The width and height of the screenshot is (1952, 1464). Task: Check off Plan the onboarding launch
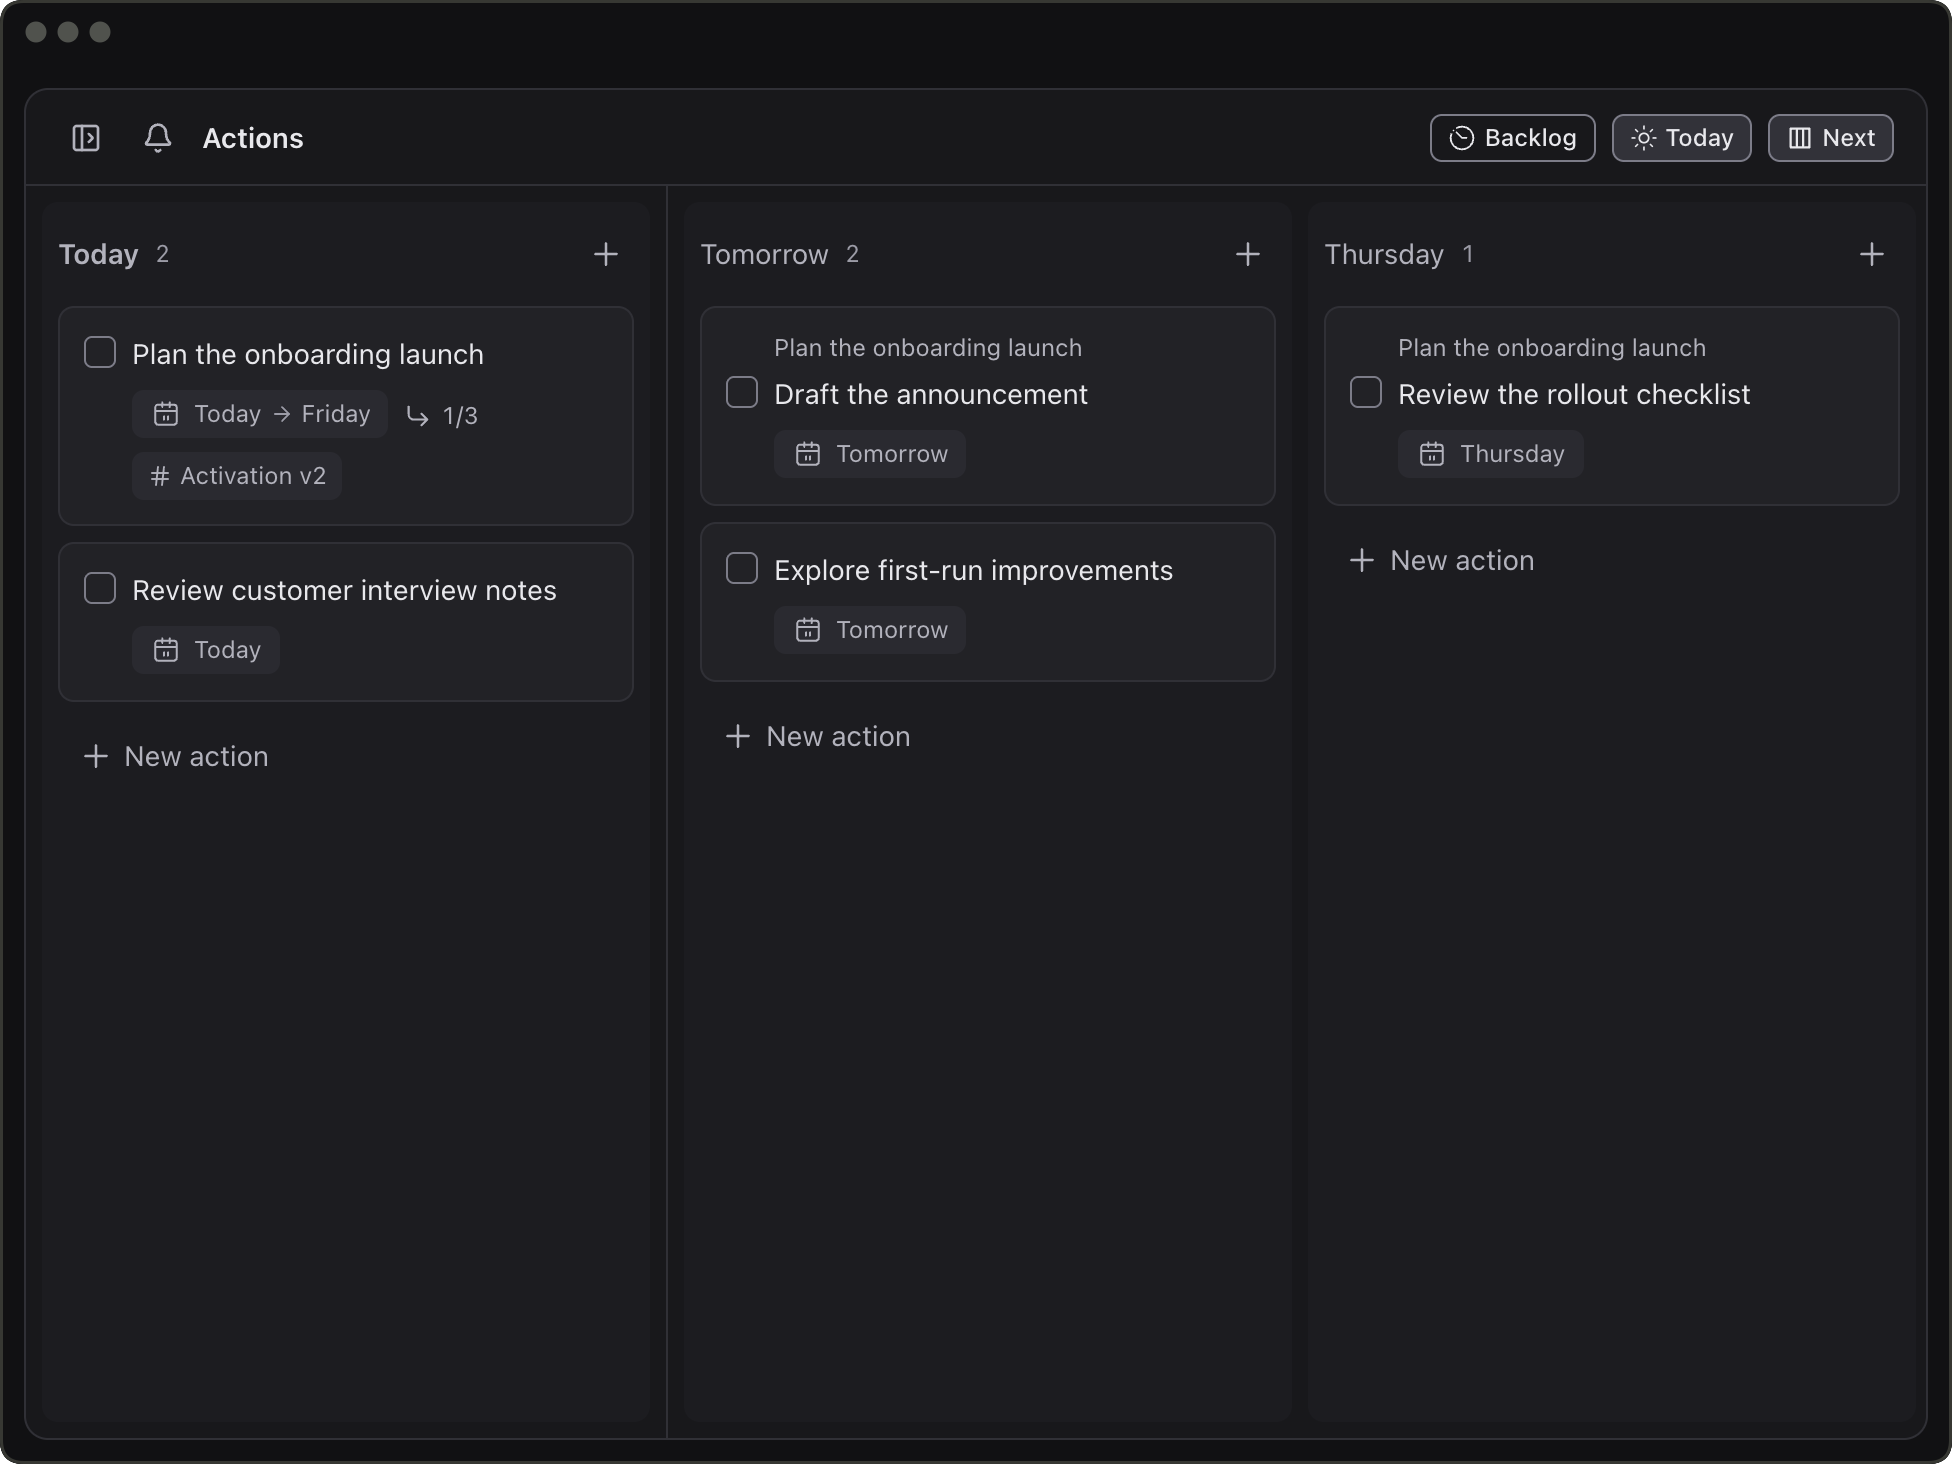100,352
